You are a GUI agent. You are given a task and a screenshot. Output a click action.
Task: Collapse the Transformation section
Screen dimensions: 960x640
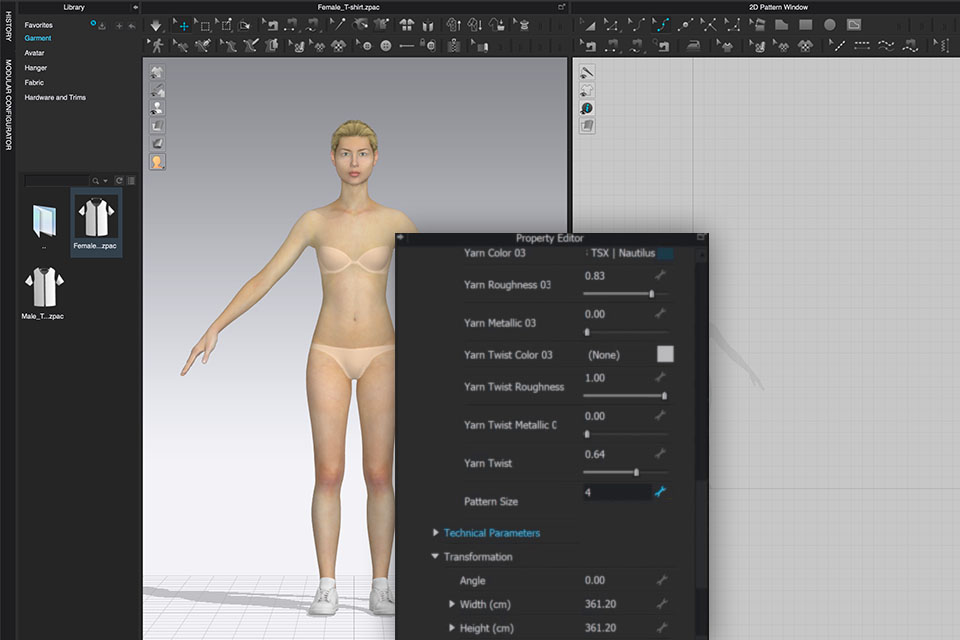pos(435,556)
